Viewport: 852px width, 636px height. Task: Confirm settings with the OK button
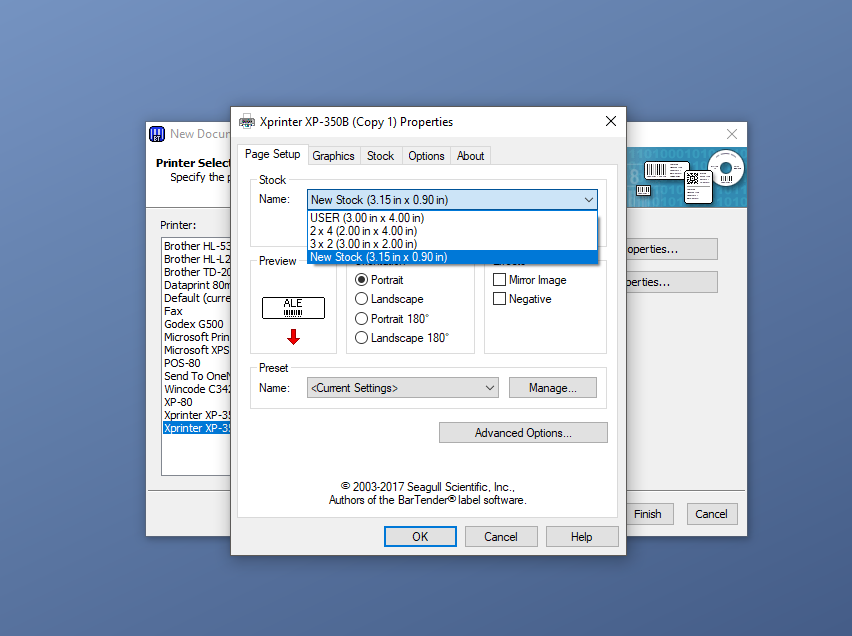(x=420, y=537)
